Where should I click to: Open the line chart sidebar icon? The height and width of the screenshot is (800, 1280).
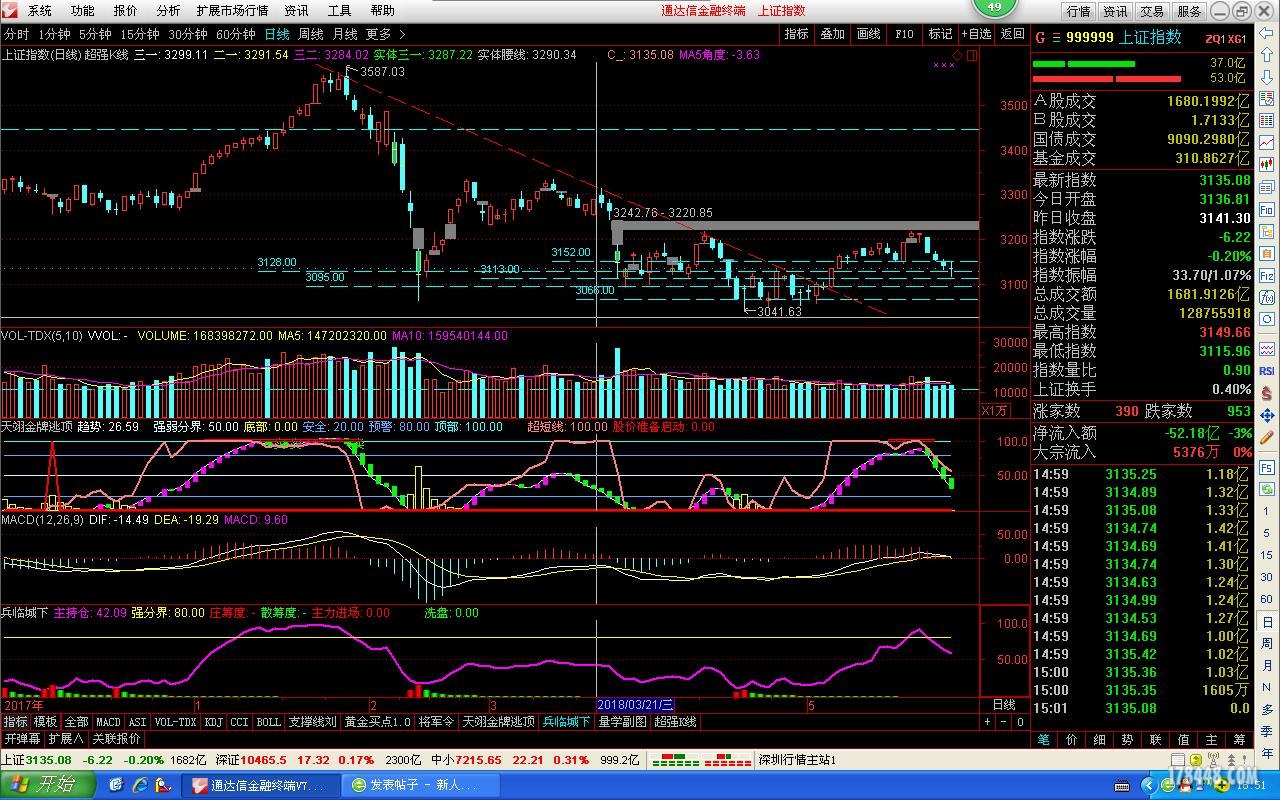tap(1267, 143)
